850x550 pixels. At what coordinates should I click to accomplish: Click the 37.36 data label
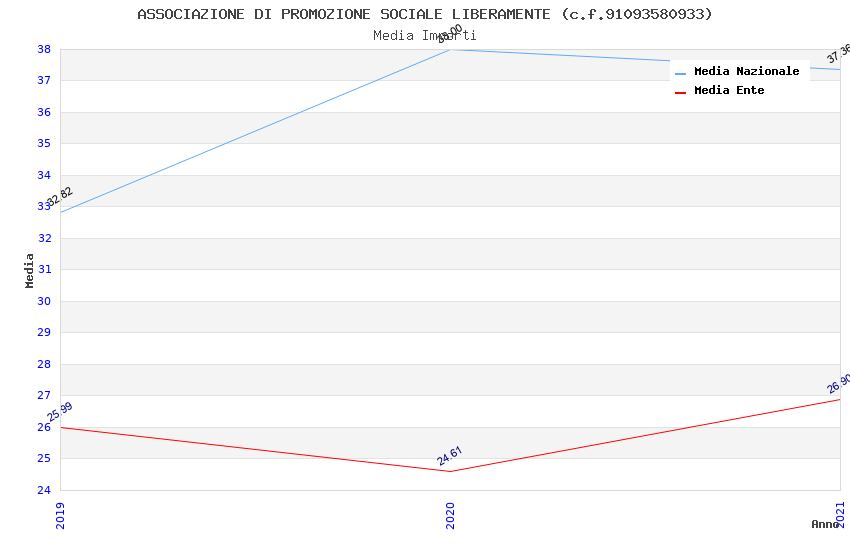click(839, 54)
